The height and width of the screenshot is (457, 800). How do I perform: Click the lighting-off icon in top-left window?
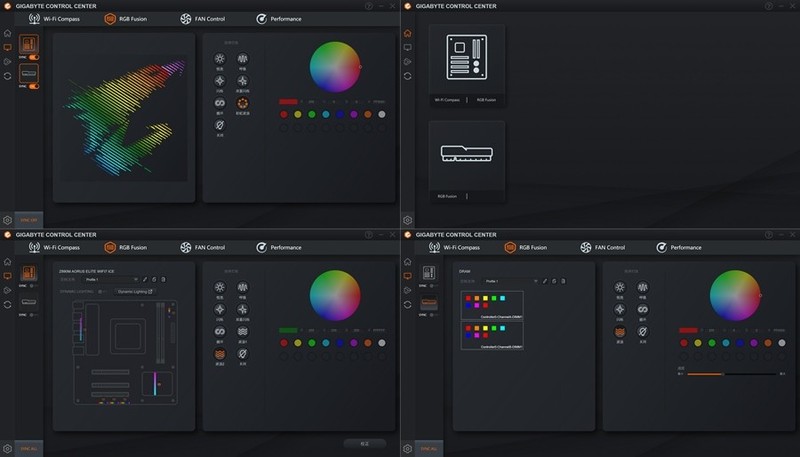tap(220, 124)
